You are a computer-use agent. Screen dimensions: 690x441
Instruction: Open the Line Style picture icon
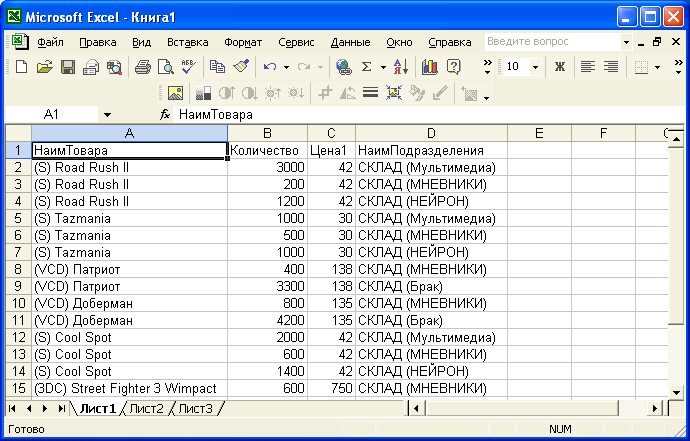point(371,93)
